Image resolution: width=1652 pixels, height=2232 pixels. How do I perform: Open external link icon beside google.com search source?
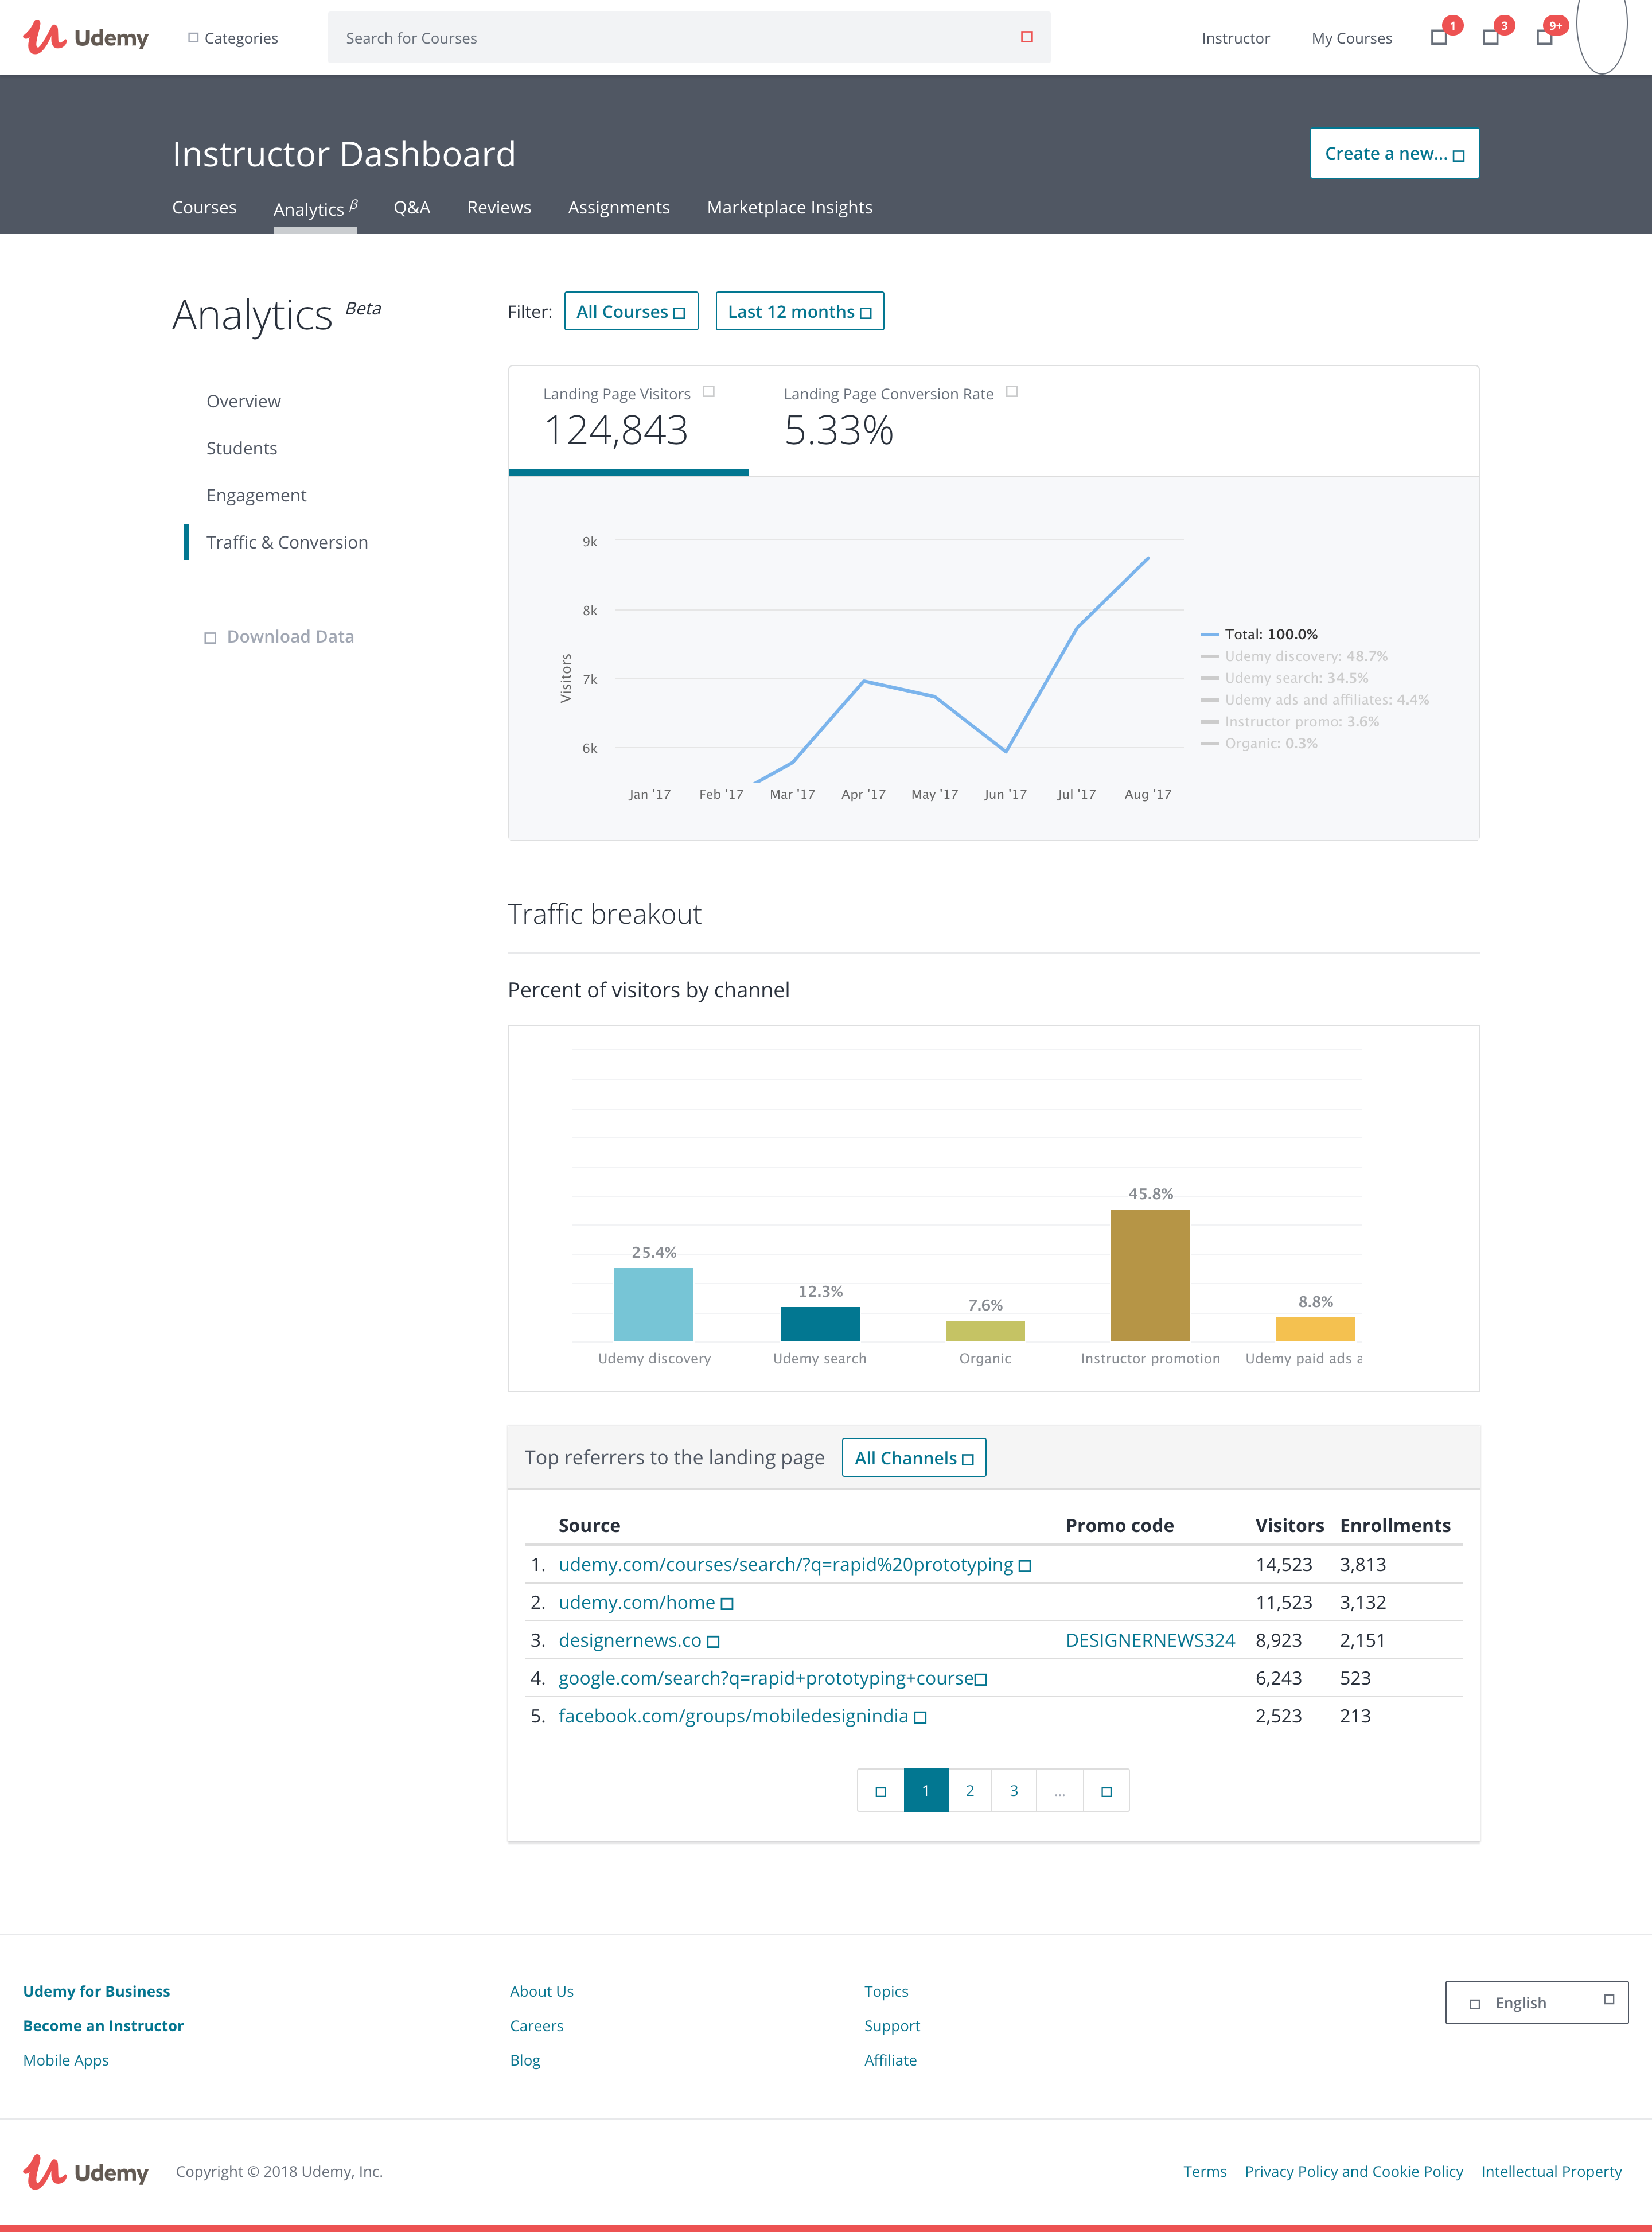coord(981,1680)
